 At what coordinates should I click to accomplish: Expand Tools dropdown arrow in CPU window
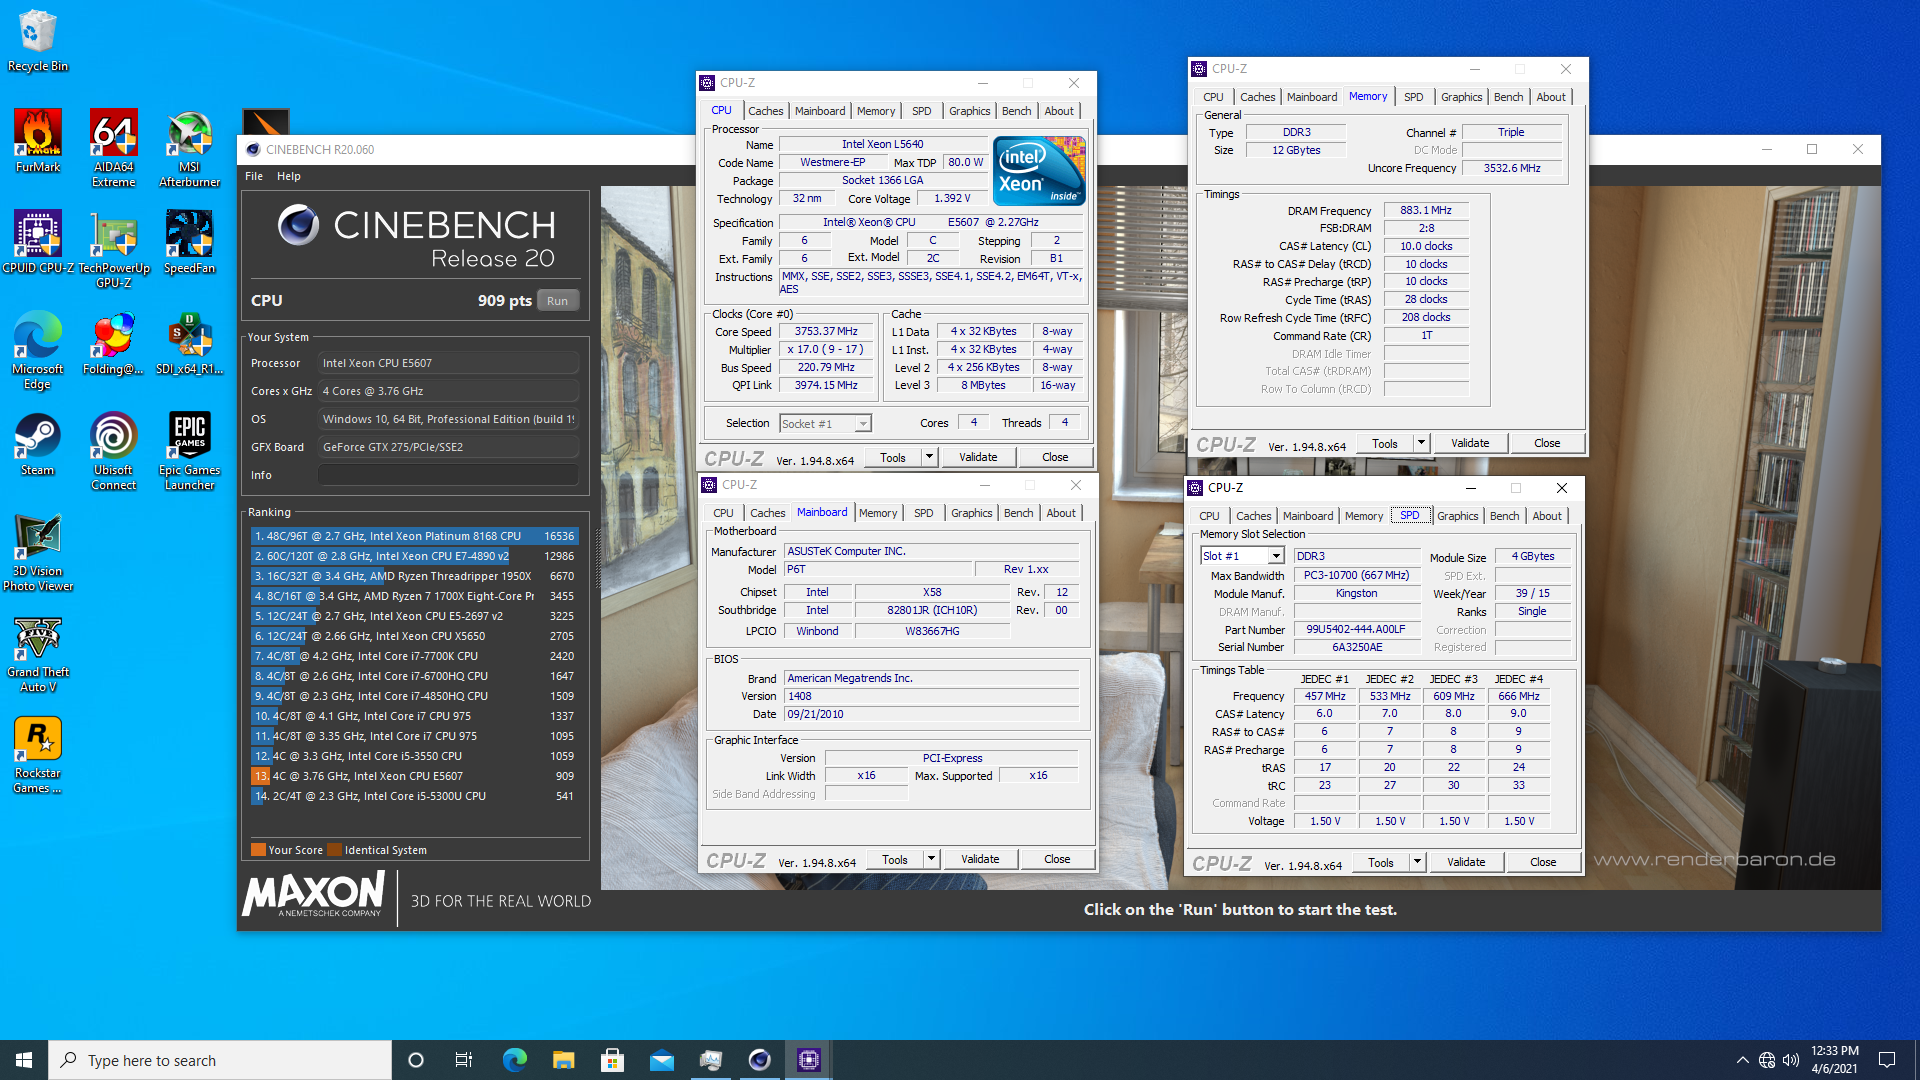[929, 457]
